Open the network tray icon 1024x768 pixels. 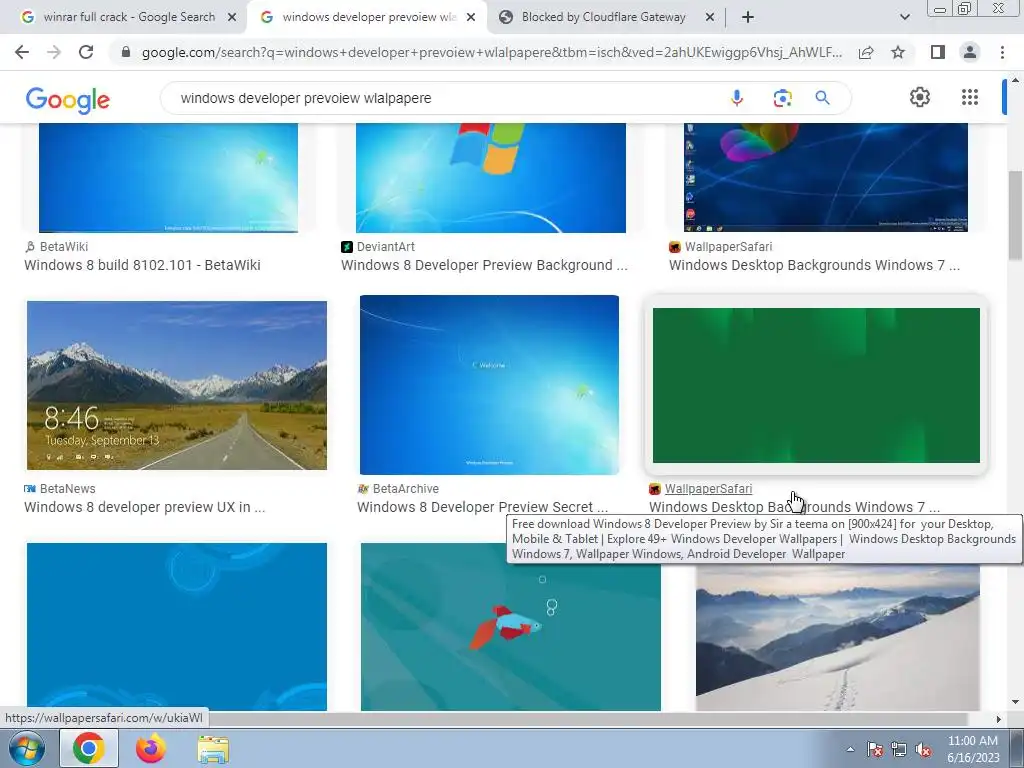899,750
